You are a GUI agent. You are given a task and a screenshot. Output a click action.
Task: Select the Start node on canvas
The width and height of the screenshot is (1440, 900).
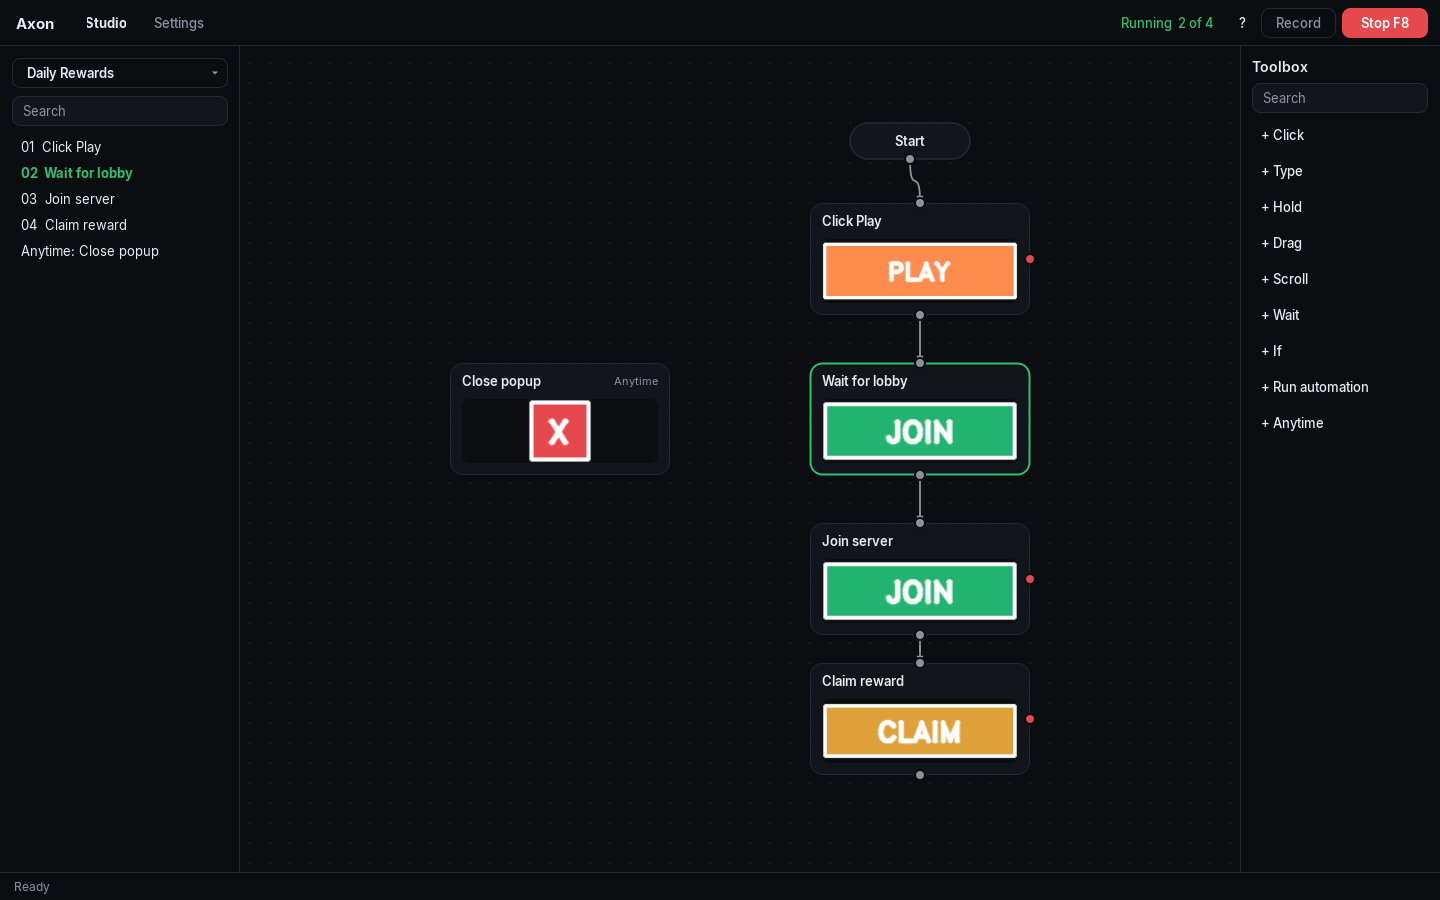point(910,141)
